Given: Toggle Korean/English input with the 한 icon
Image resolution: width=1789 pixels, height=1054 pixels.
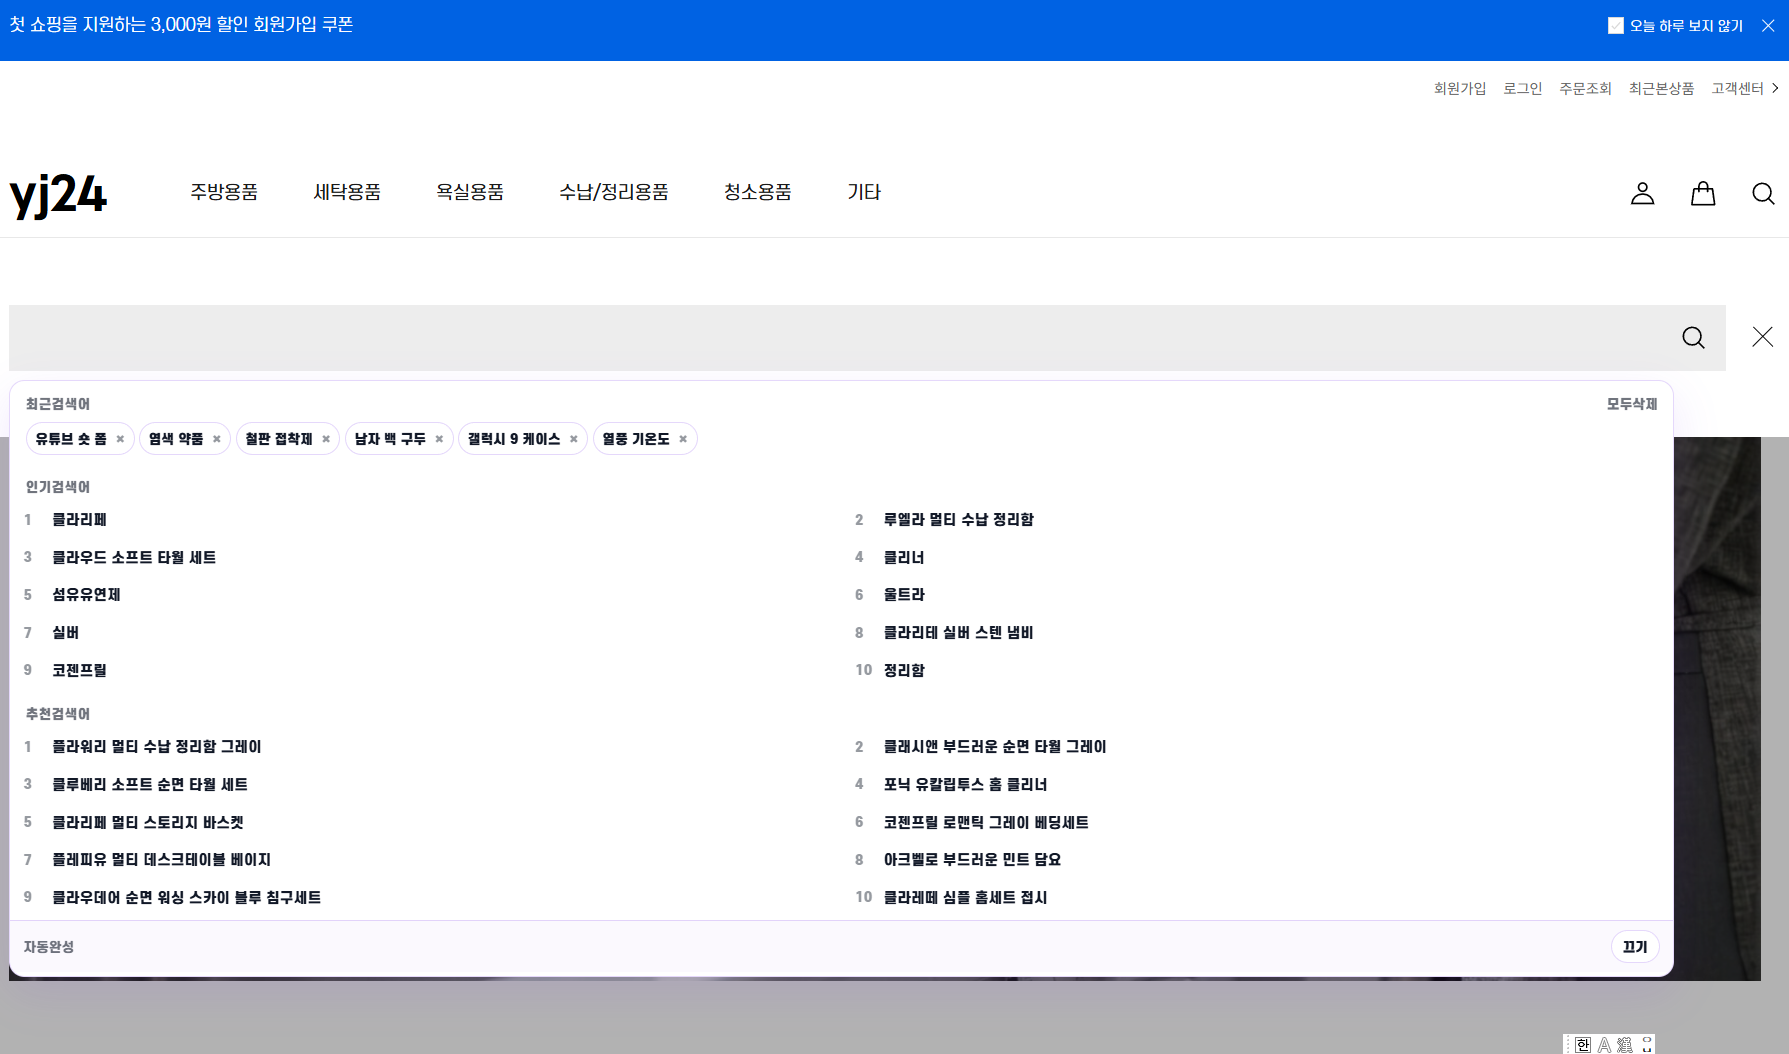Looking at the screenshot, I should (1583, 1044).
